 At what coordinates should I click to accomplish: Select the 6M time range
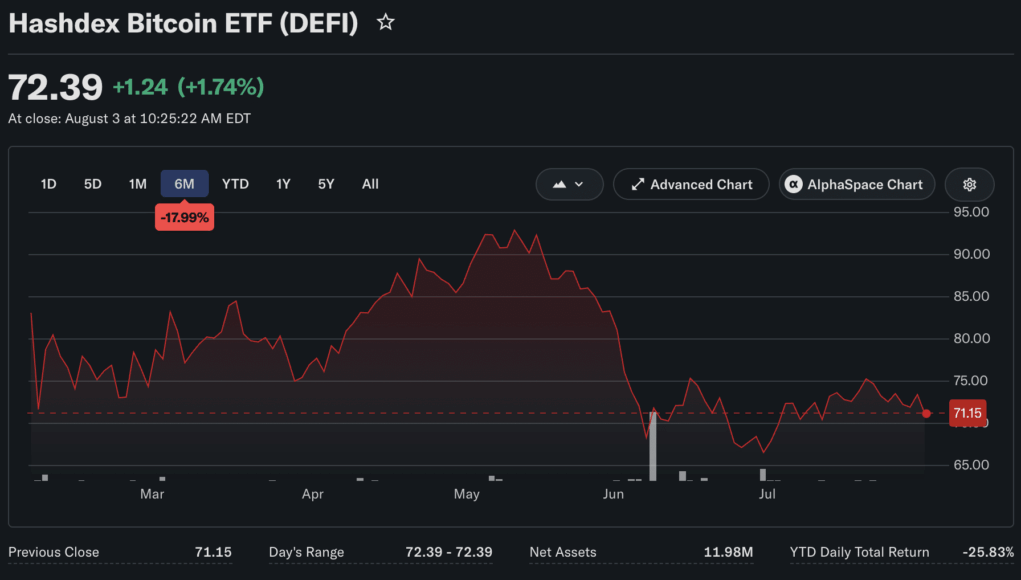click(184, 184)
